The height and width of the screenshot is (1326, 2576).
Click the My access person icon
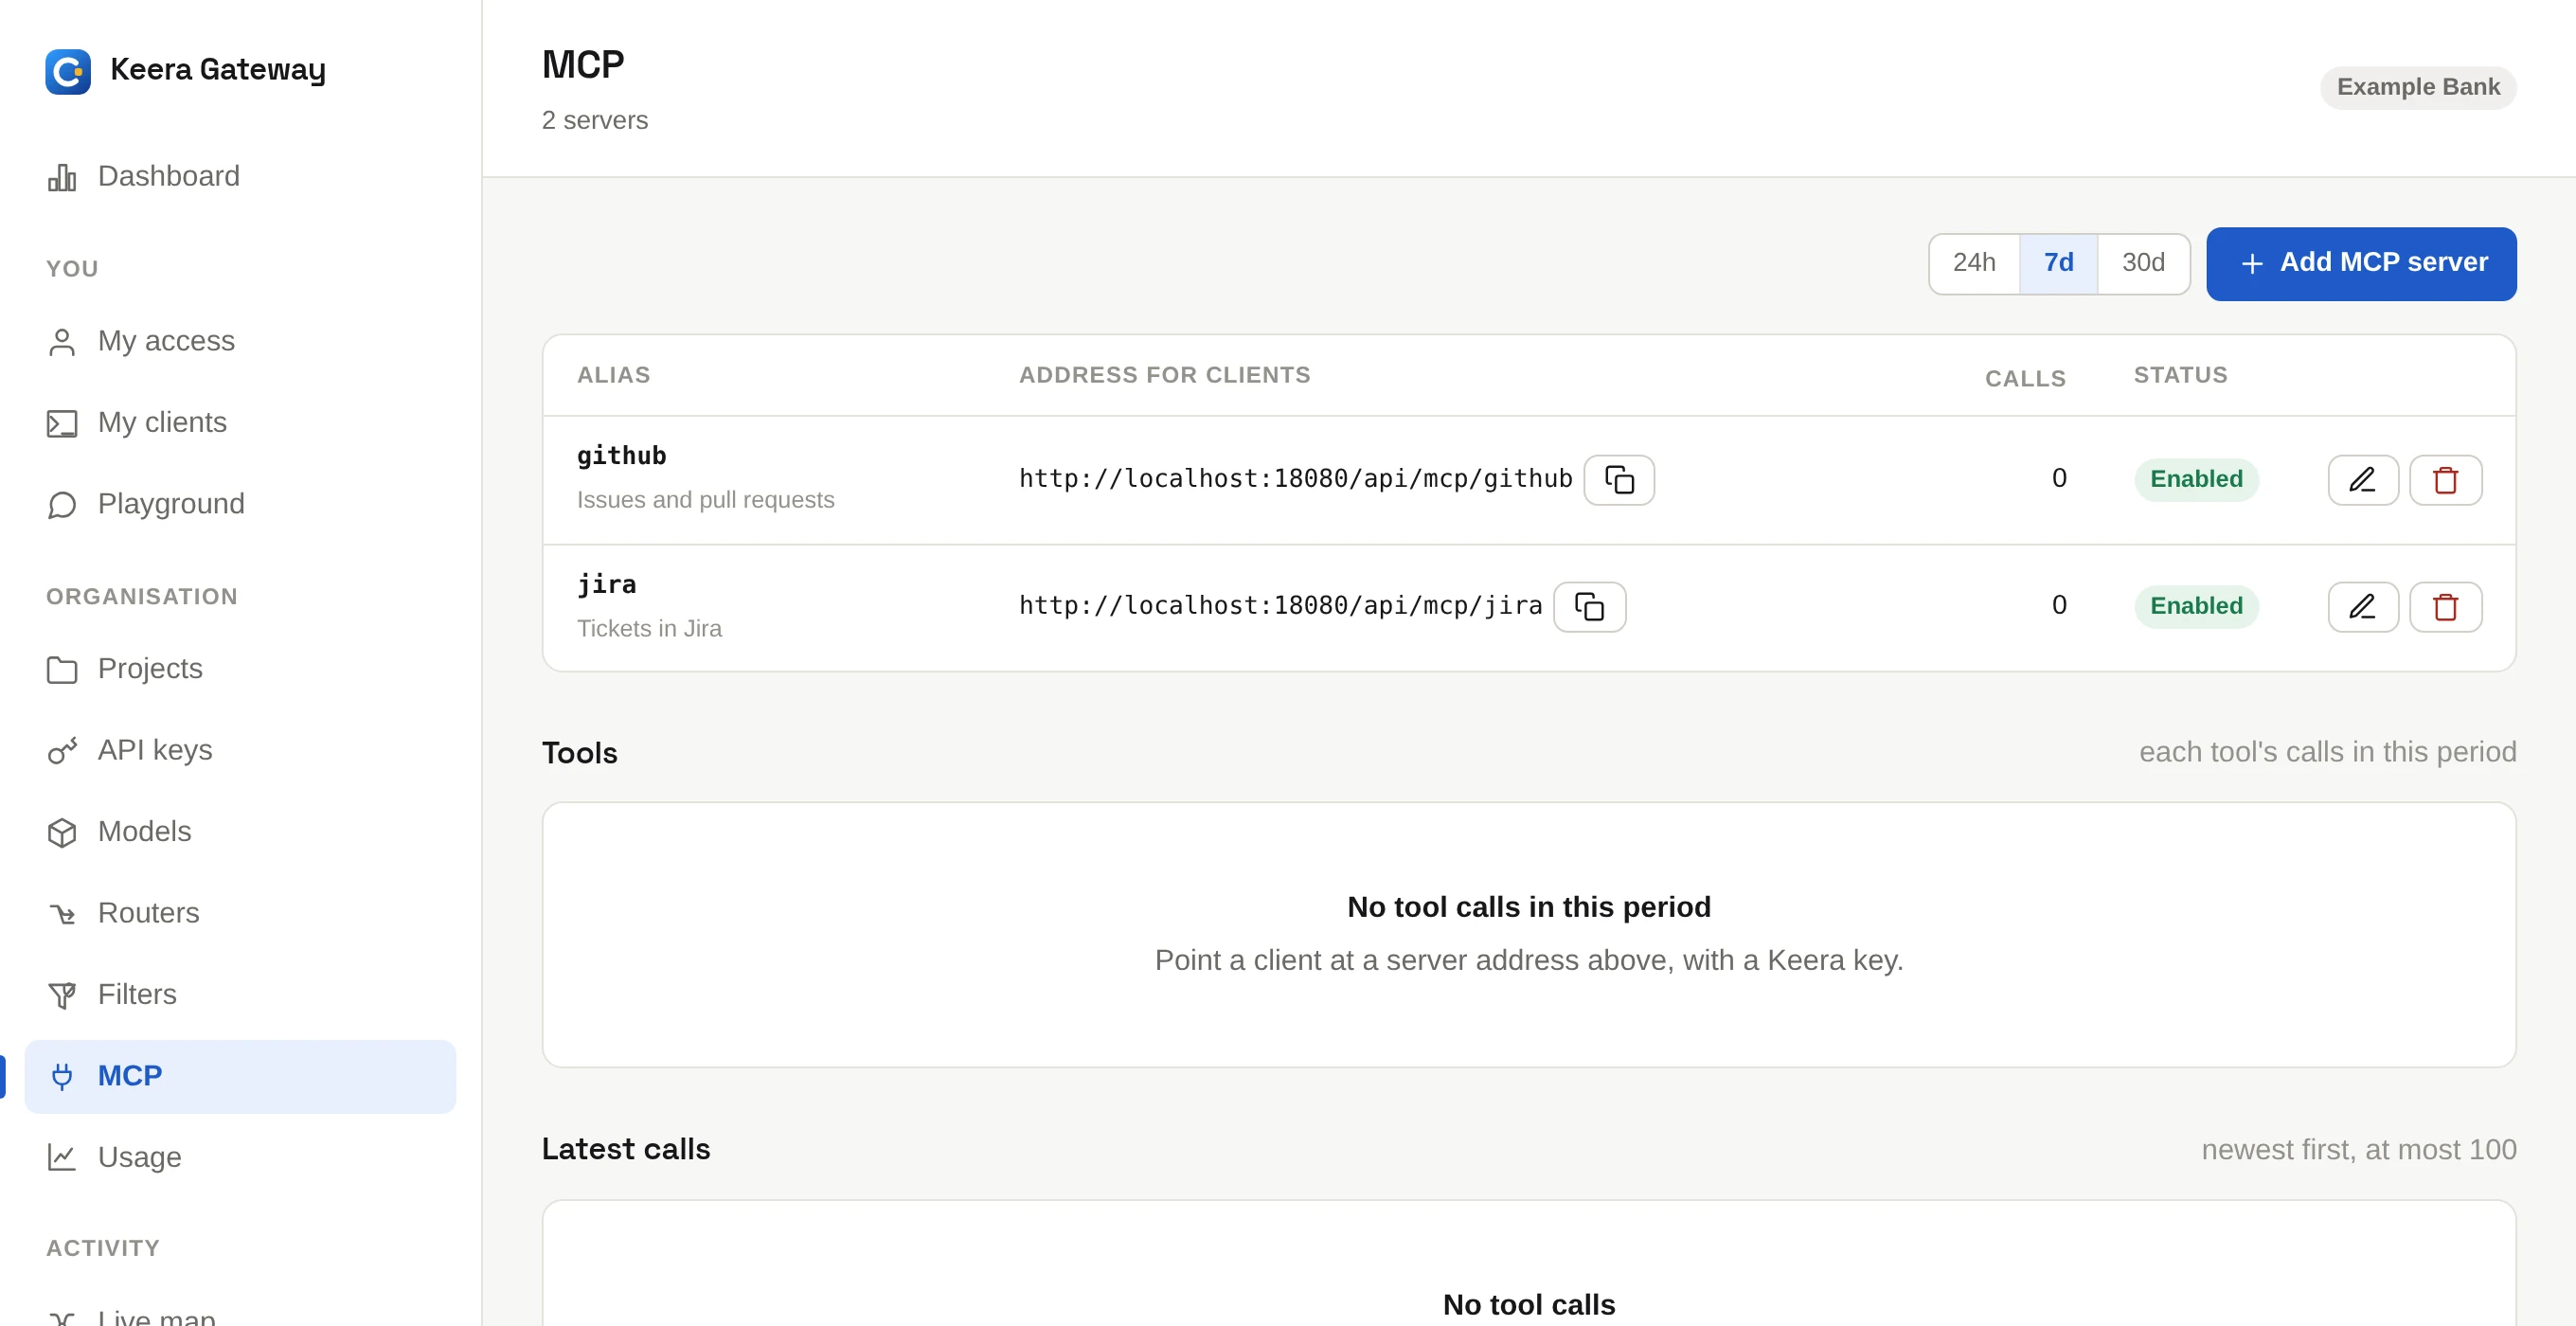[x=62, y=342]
